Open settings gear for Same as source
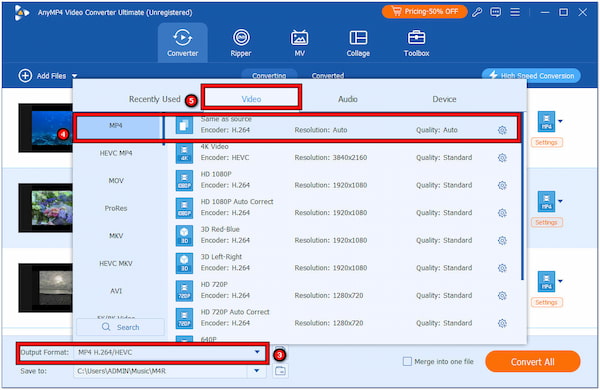This screenshot has width=600, height=390. pyautogui.click(x=502, y=130)
